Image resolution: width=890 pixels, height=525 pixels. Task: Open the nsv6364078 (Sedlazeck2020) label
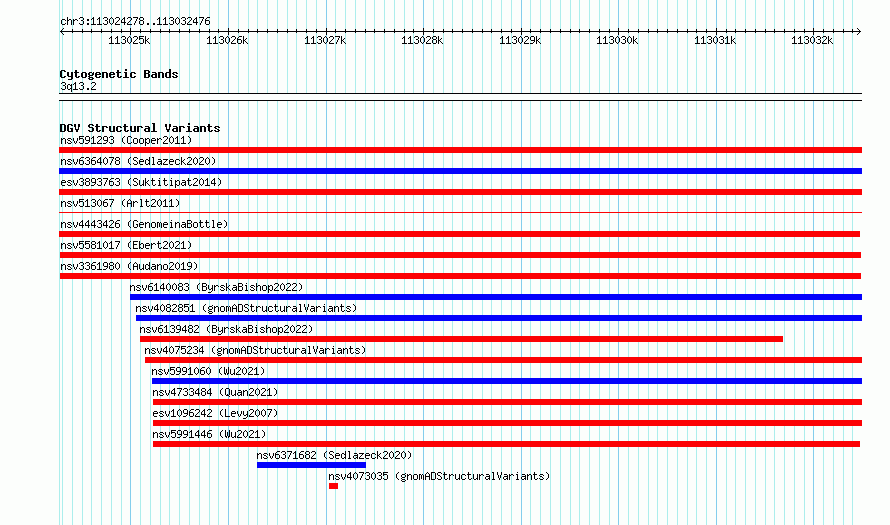coord(138,161)
